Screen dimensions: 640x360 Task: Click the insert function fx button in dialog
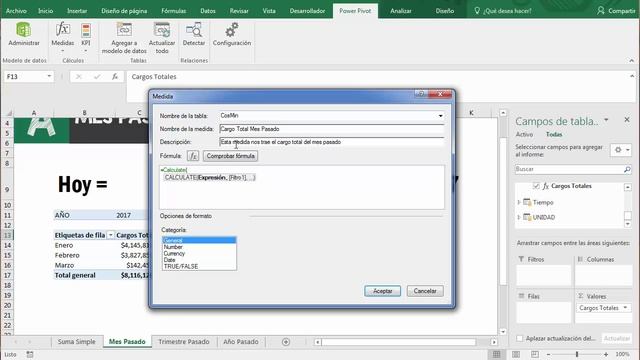coord(193,156)
